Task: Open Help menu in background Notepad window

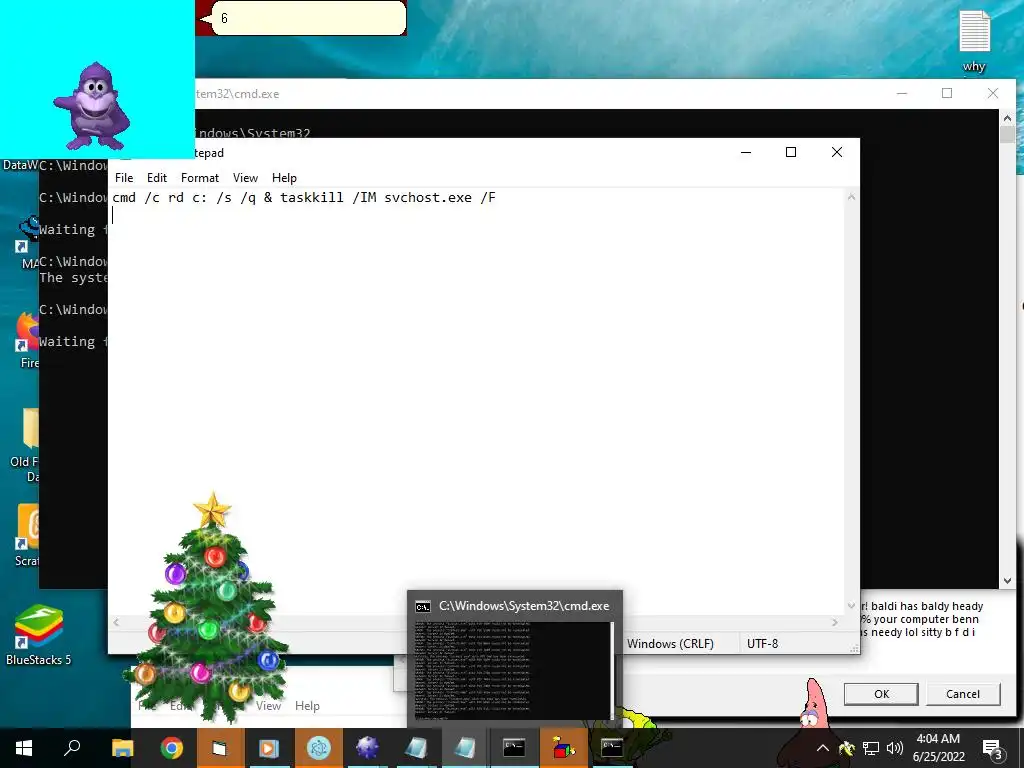Action: point(307,706)
